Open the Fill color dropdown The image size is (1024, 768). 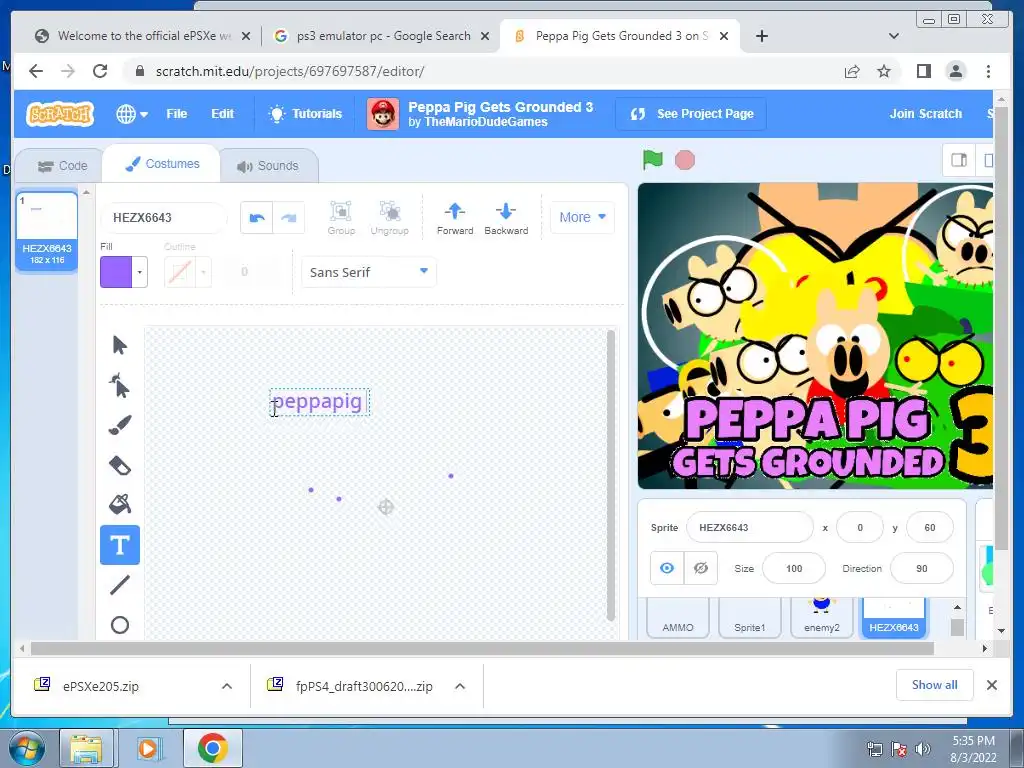[140, 272]
